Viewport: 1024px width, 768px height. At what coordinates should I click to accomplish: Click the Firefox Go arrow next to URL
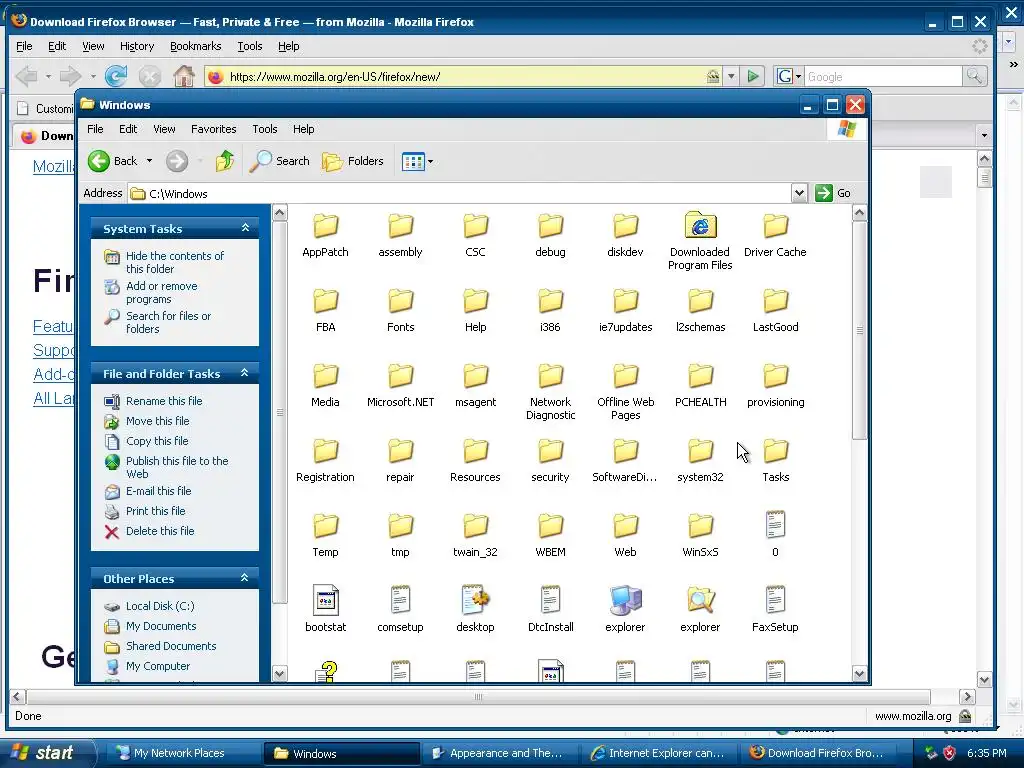pos(753,76)
